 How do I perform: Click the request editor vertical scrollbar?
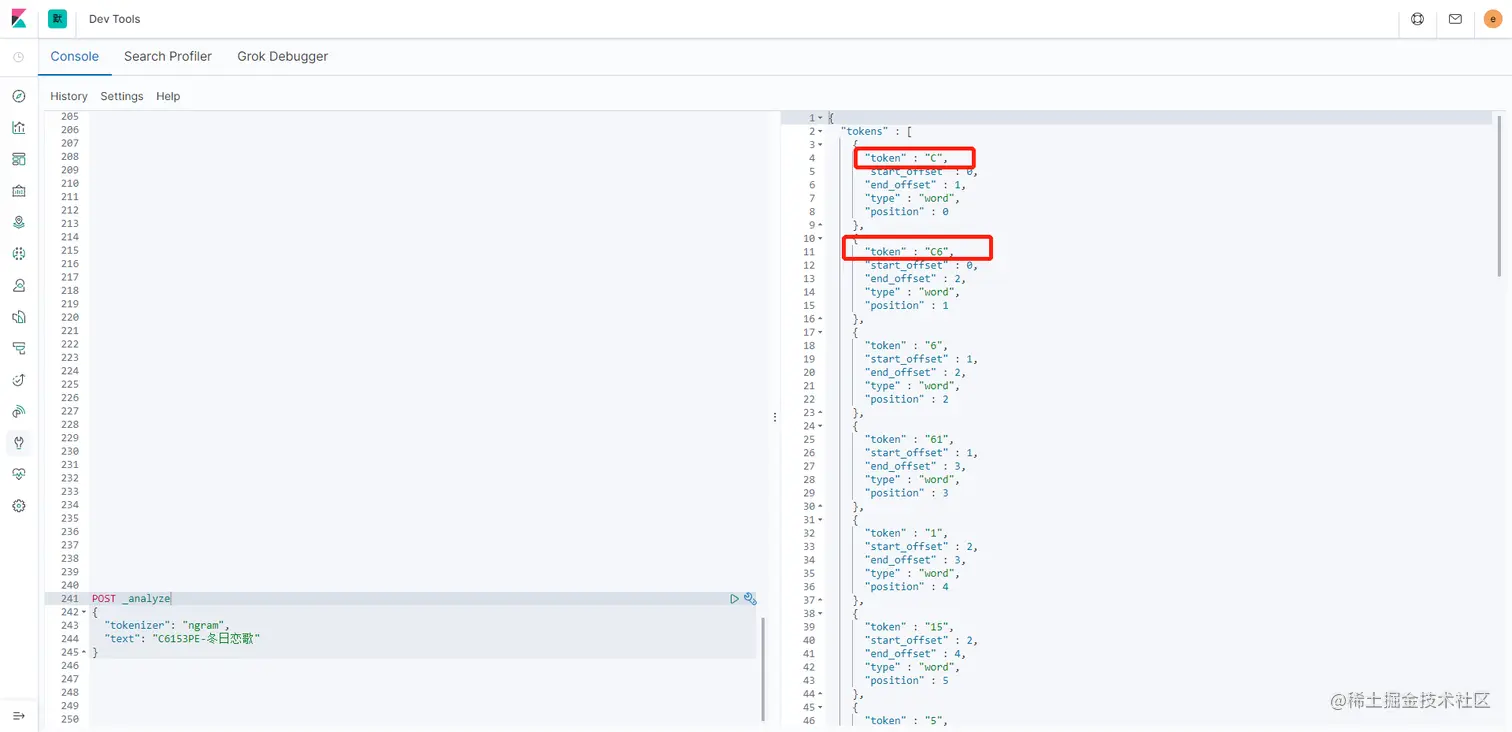pyautogui.click(x=762, y=668)
